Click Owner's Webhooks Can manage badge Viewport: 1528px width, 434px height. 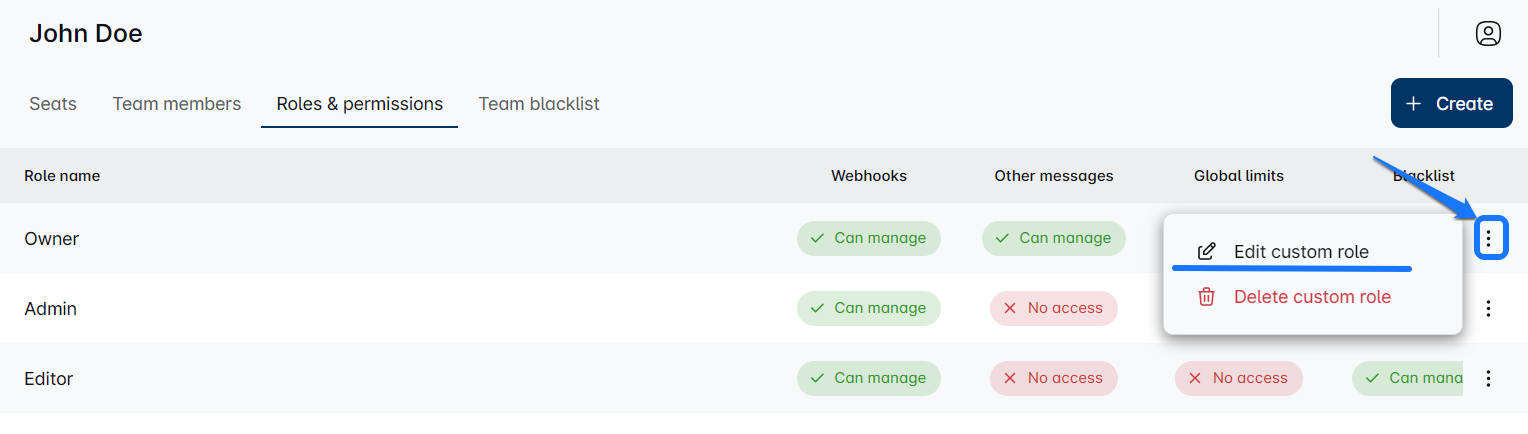pyautogui.click(x=868, y=238)
